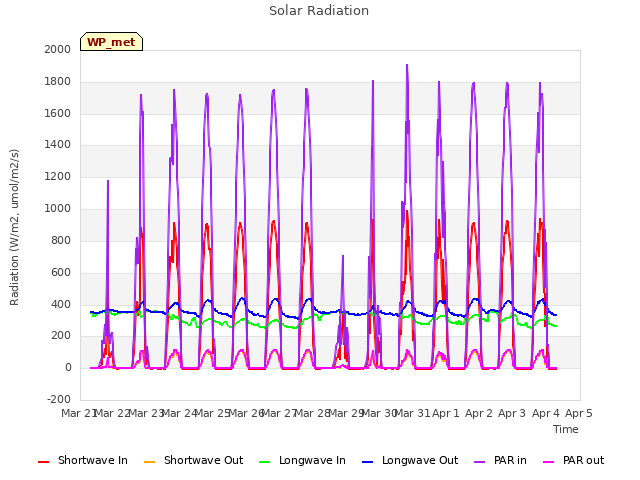640x480 pixels.
Task: Click the red Shortwave In legend swatch
Action: point(43,462)
